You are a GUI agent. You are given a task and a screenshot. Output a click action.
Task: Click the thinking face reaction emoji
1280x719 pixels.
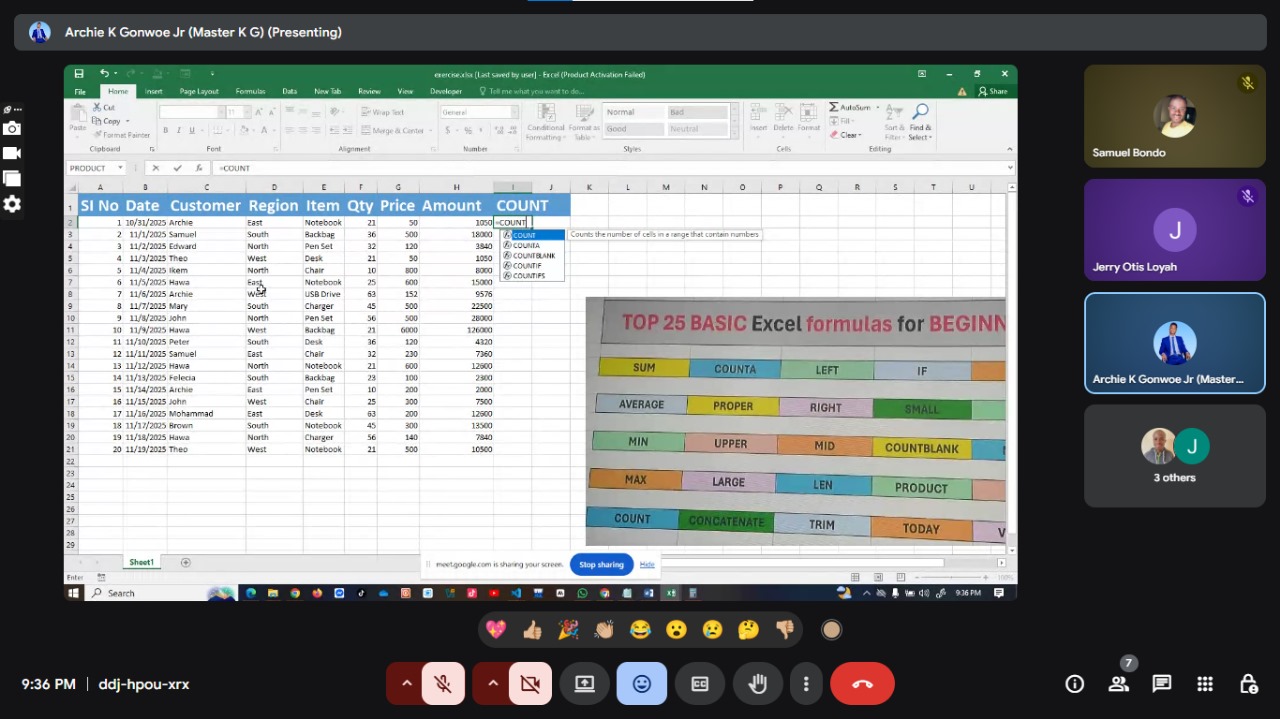[748, 630]
